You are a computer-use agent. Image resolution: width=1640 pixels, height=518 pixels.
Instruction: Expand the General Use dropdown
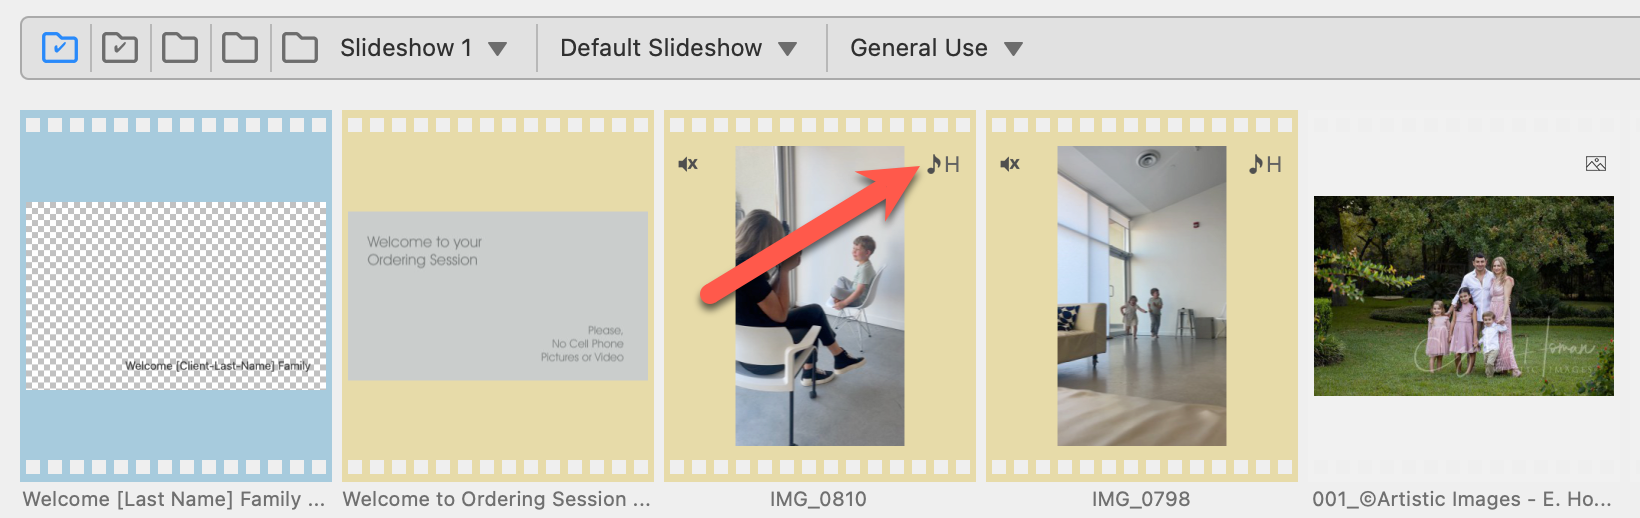pos(936,48)
